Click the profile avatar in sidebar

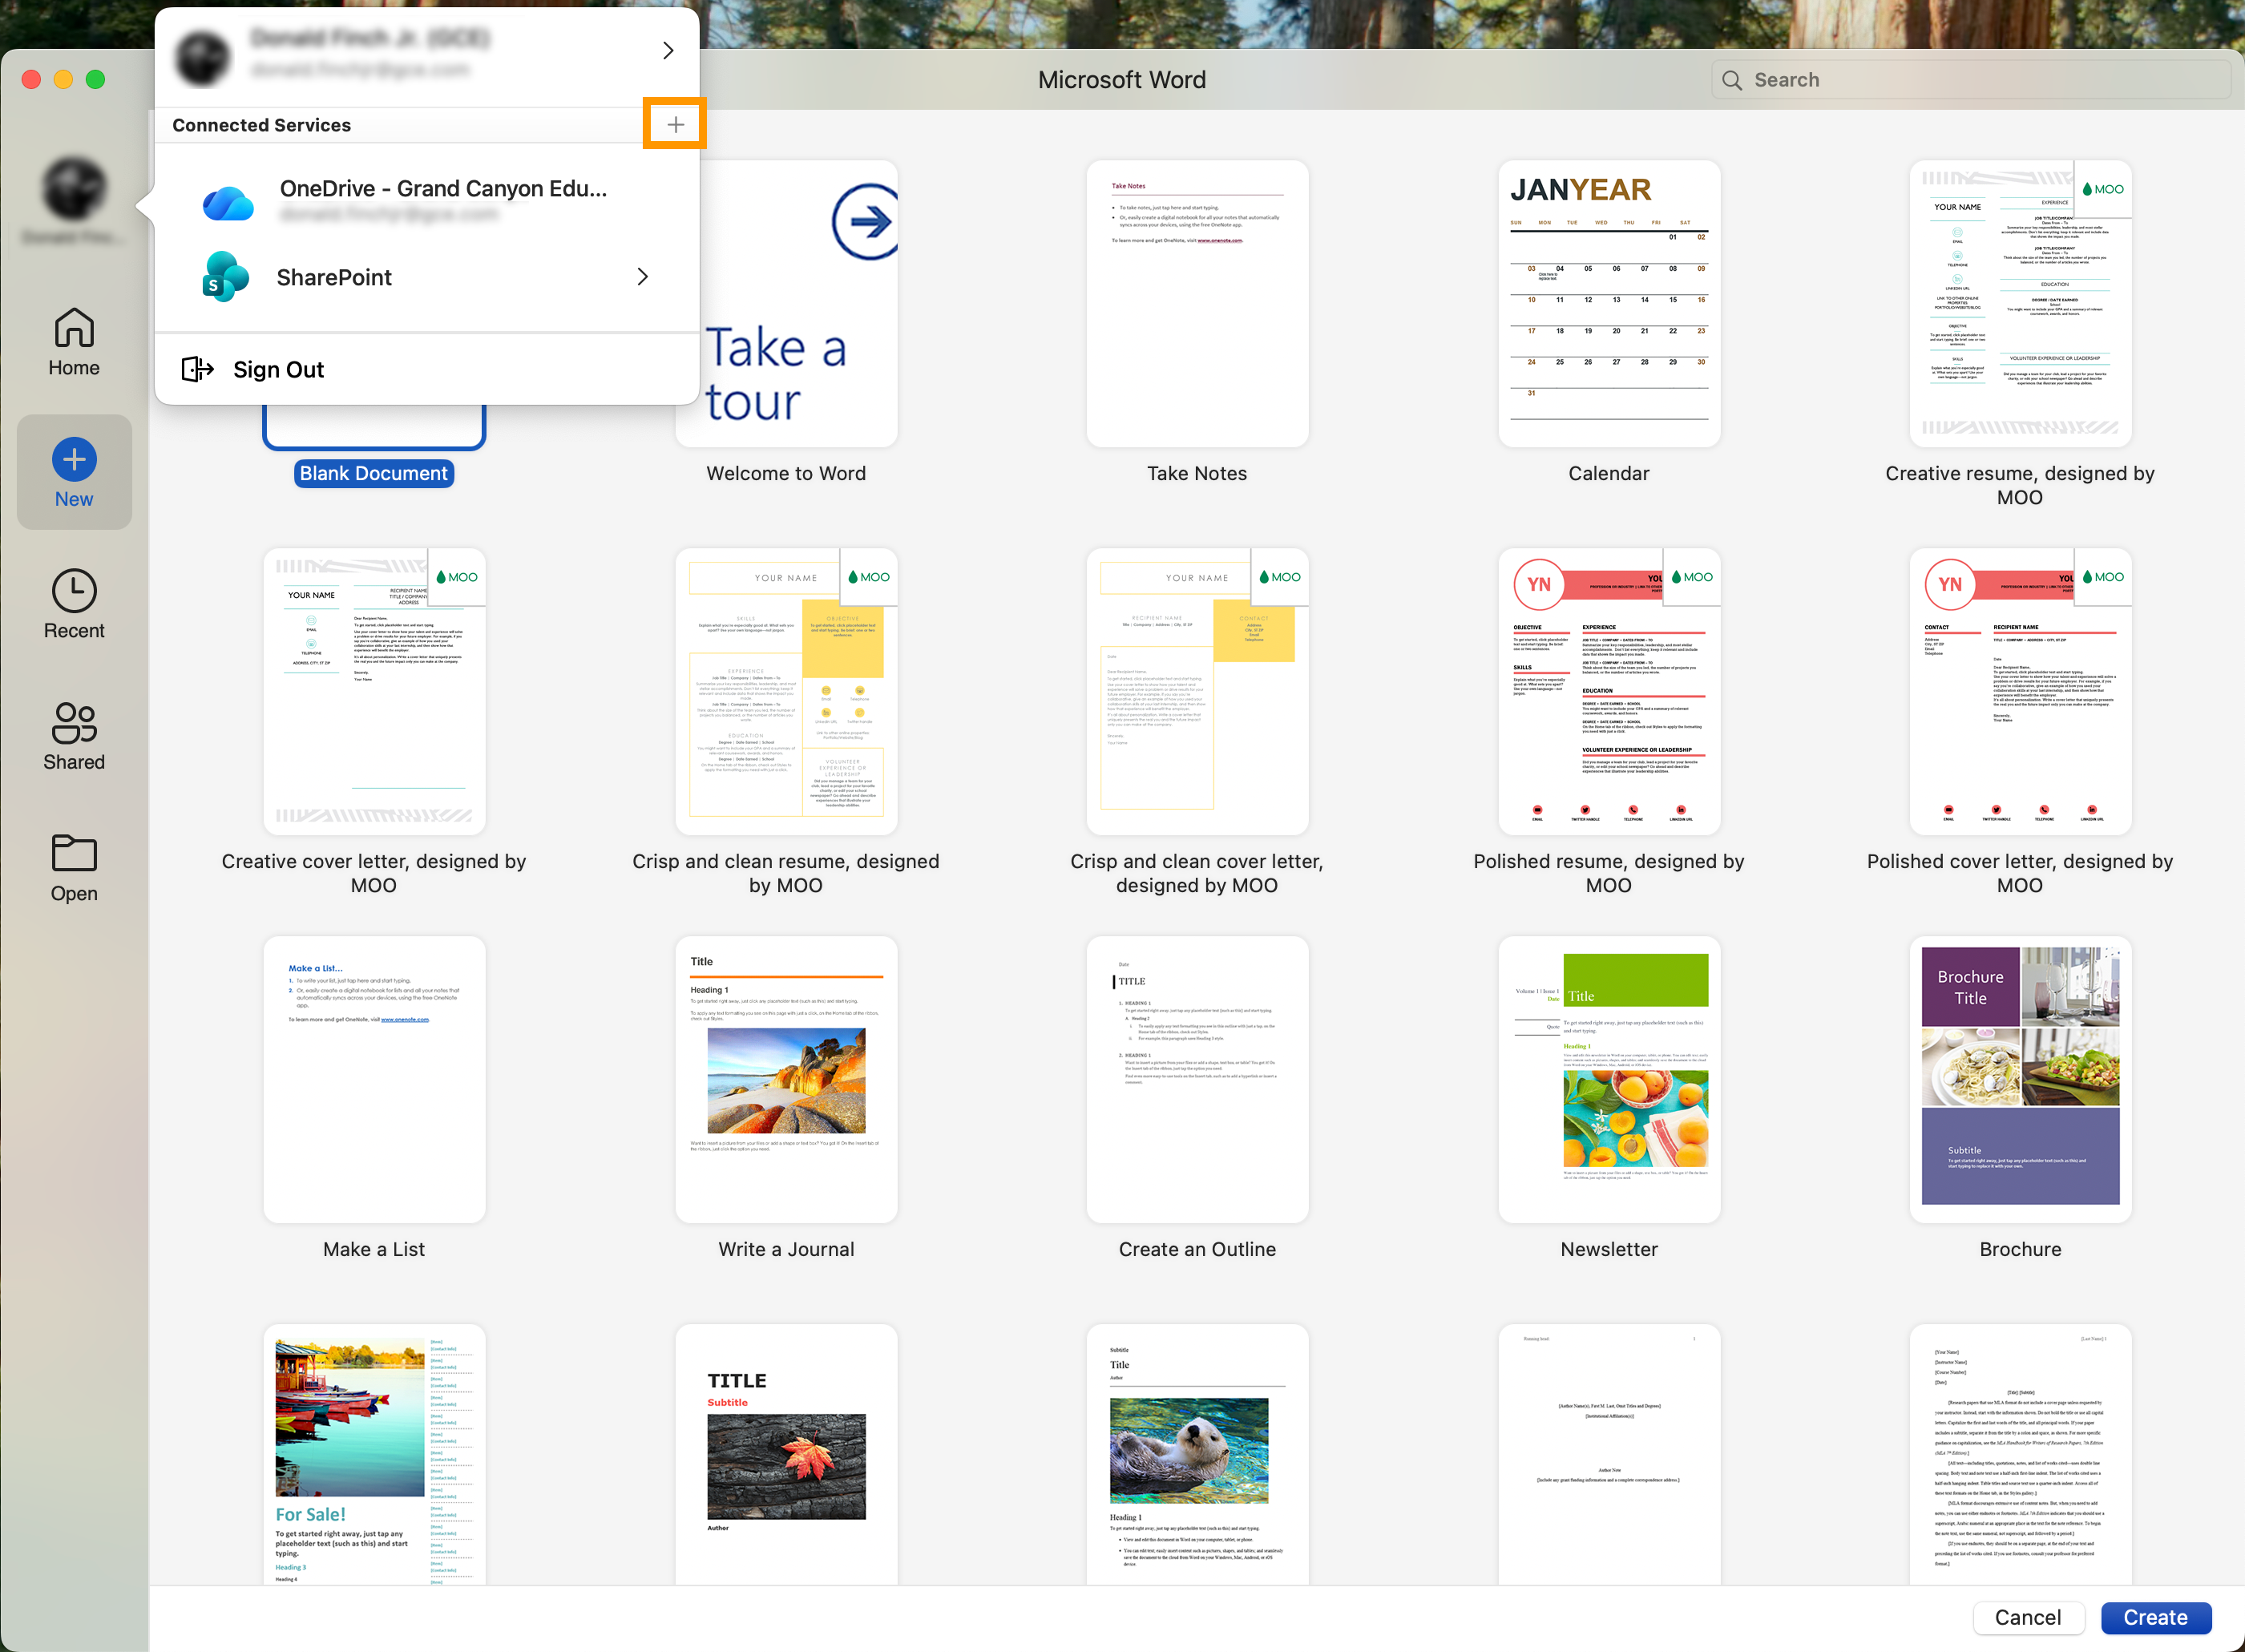[74, 190]
